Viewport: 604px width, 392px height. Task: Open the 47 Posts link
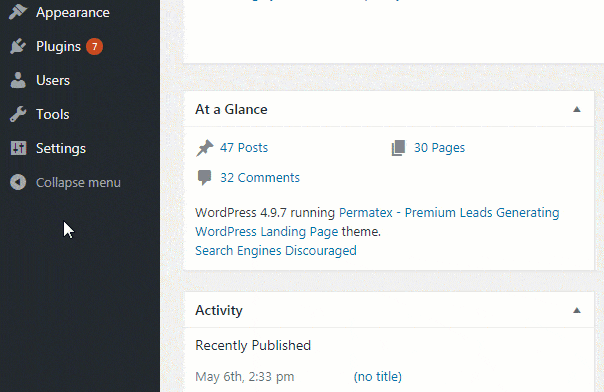[x=244, y=148]
